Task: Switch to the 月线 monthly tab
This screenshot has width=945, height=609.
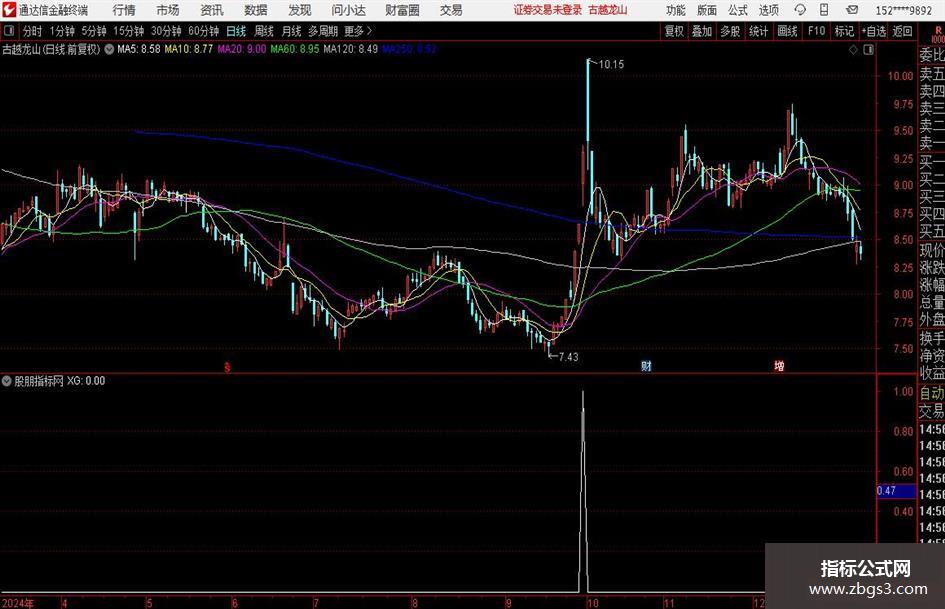Action: tap(291, 31)
